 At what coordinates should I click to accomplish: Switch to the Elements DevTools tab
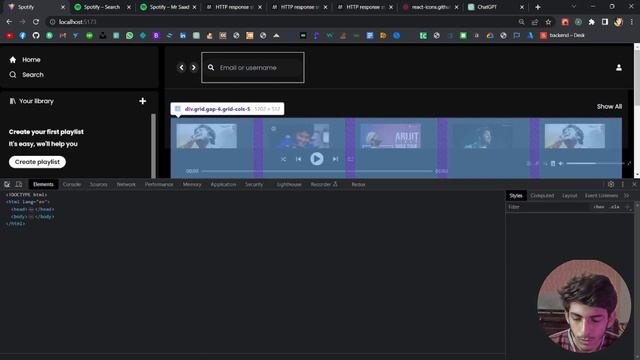tap(43, 184)
